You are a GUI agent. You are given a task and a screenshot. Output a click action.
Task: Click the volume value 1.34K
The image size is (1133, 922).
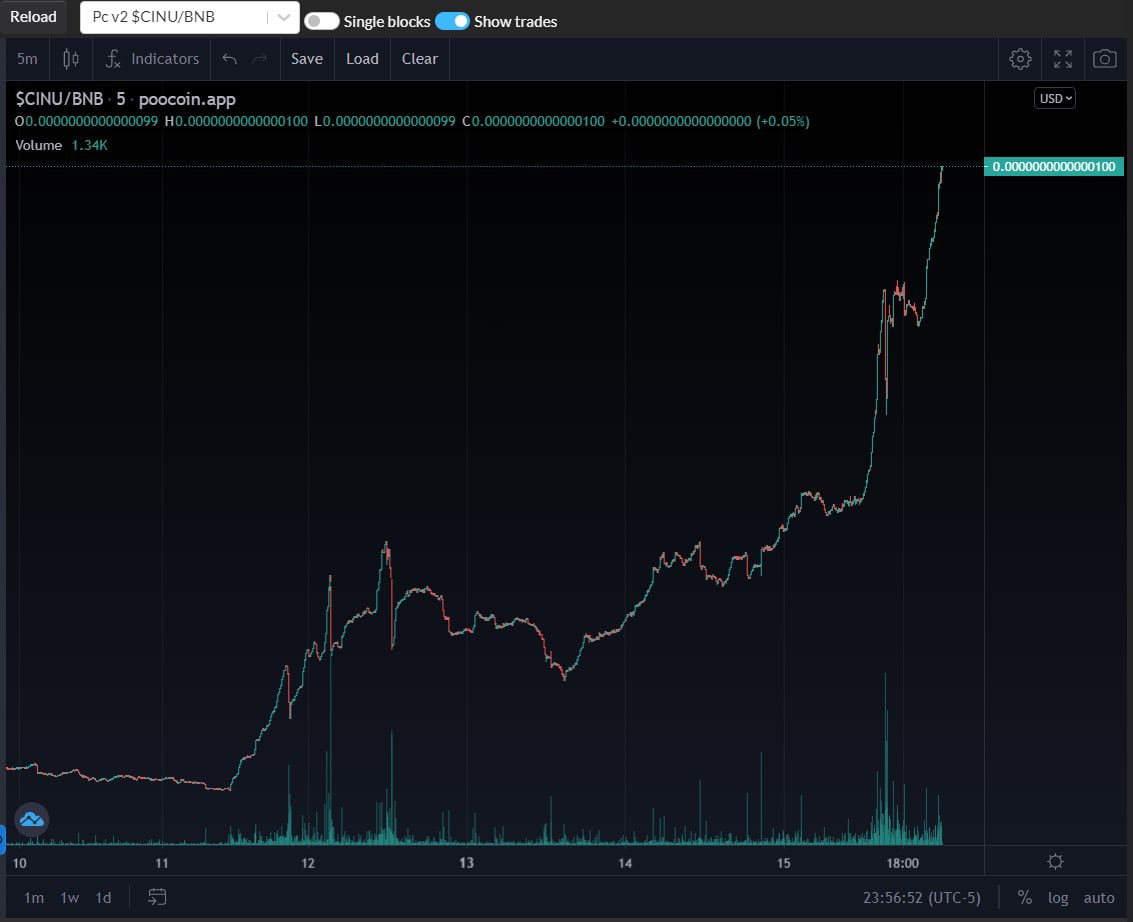[x=90, y=145]
